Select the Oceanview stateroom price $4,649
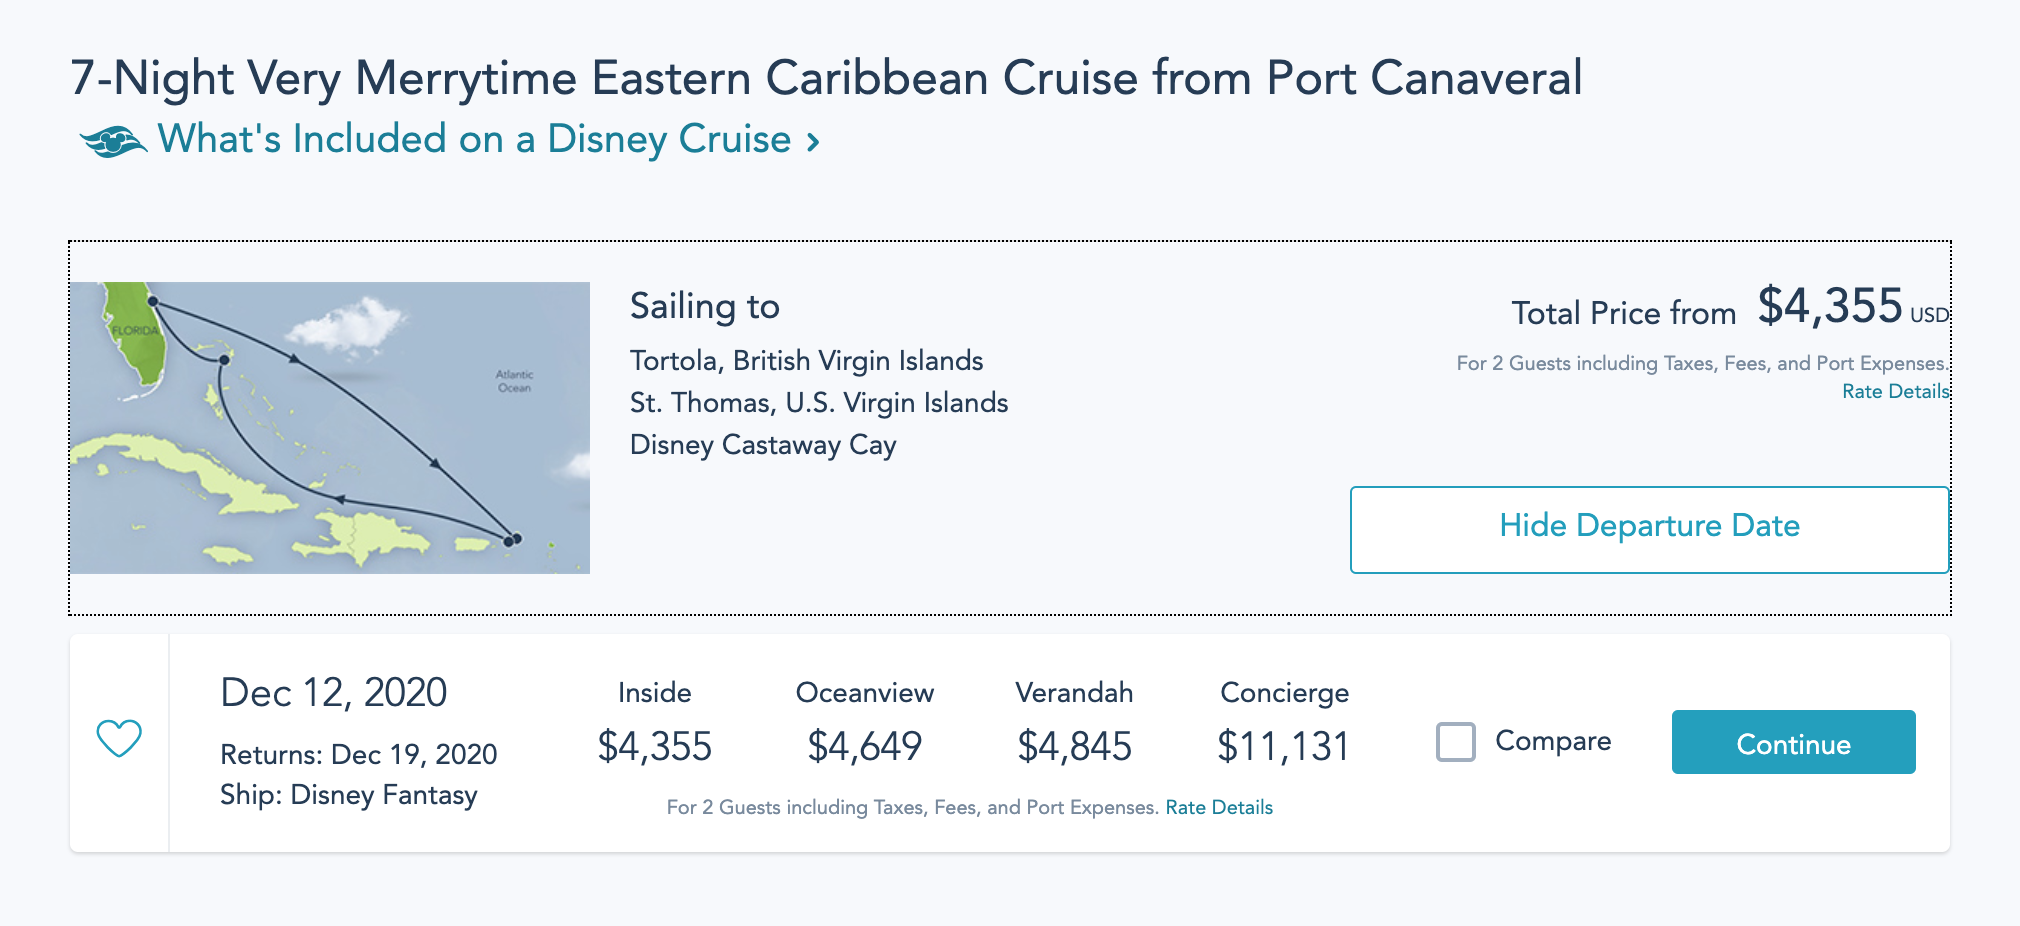The width and height of the screenshot is (2020, 926). (x=865, y=746)
